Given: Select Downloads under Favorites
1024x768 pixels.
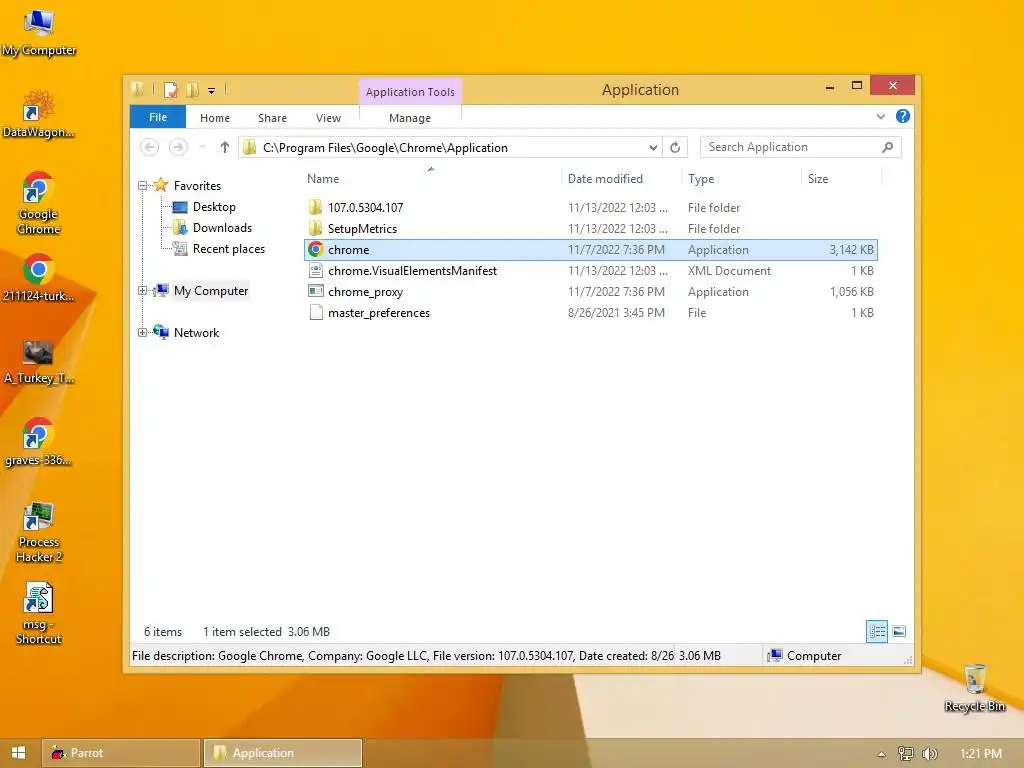Looking at the screenshot, I should click(222, 228).
